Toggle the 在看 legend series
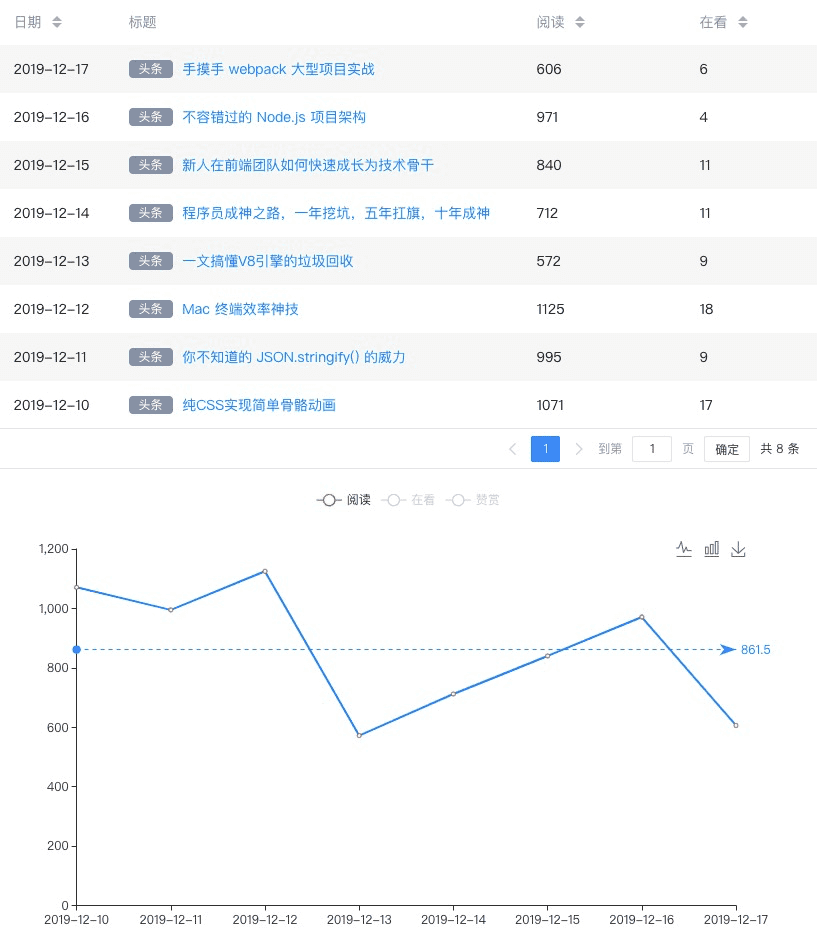Image resolution: width=817 pixels, height=937 pixels. pos(408,500)
